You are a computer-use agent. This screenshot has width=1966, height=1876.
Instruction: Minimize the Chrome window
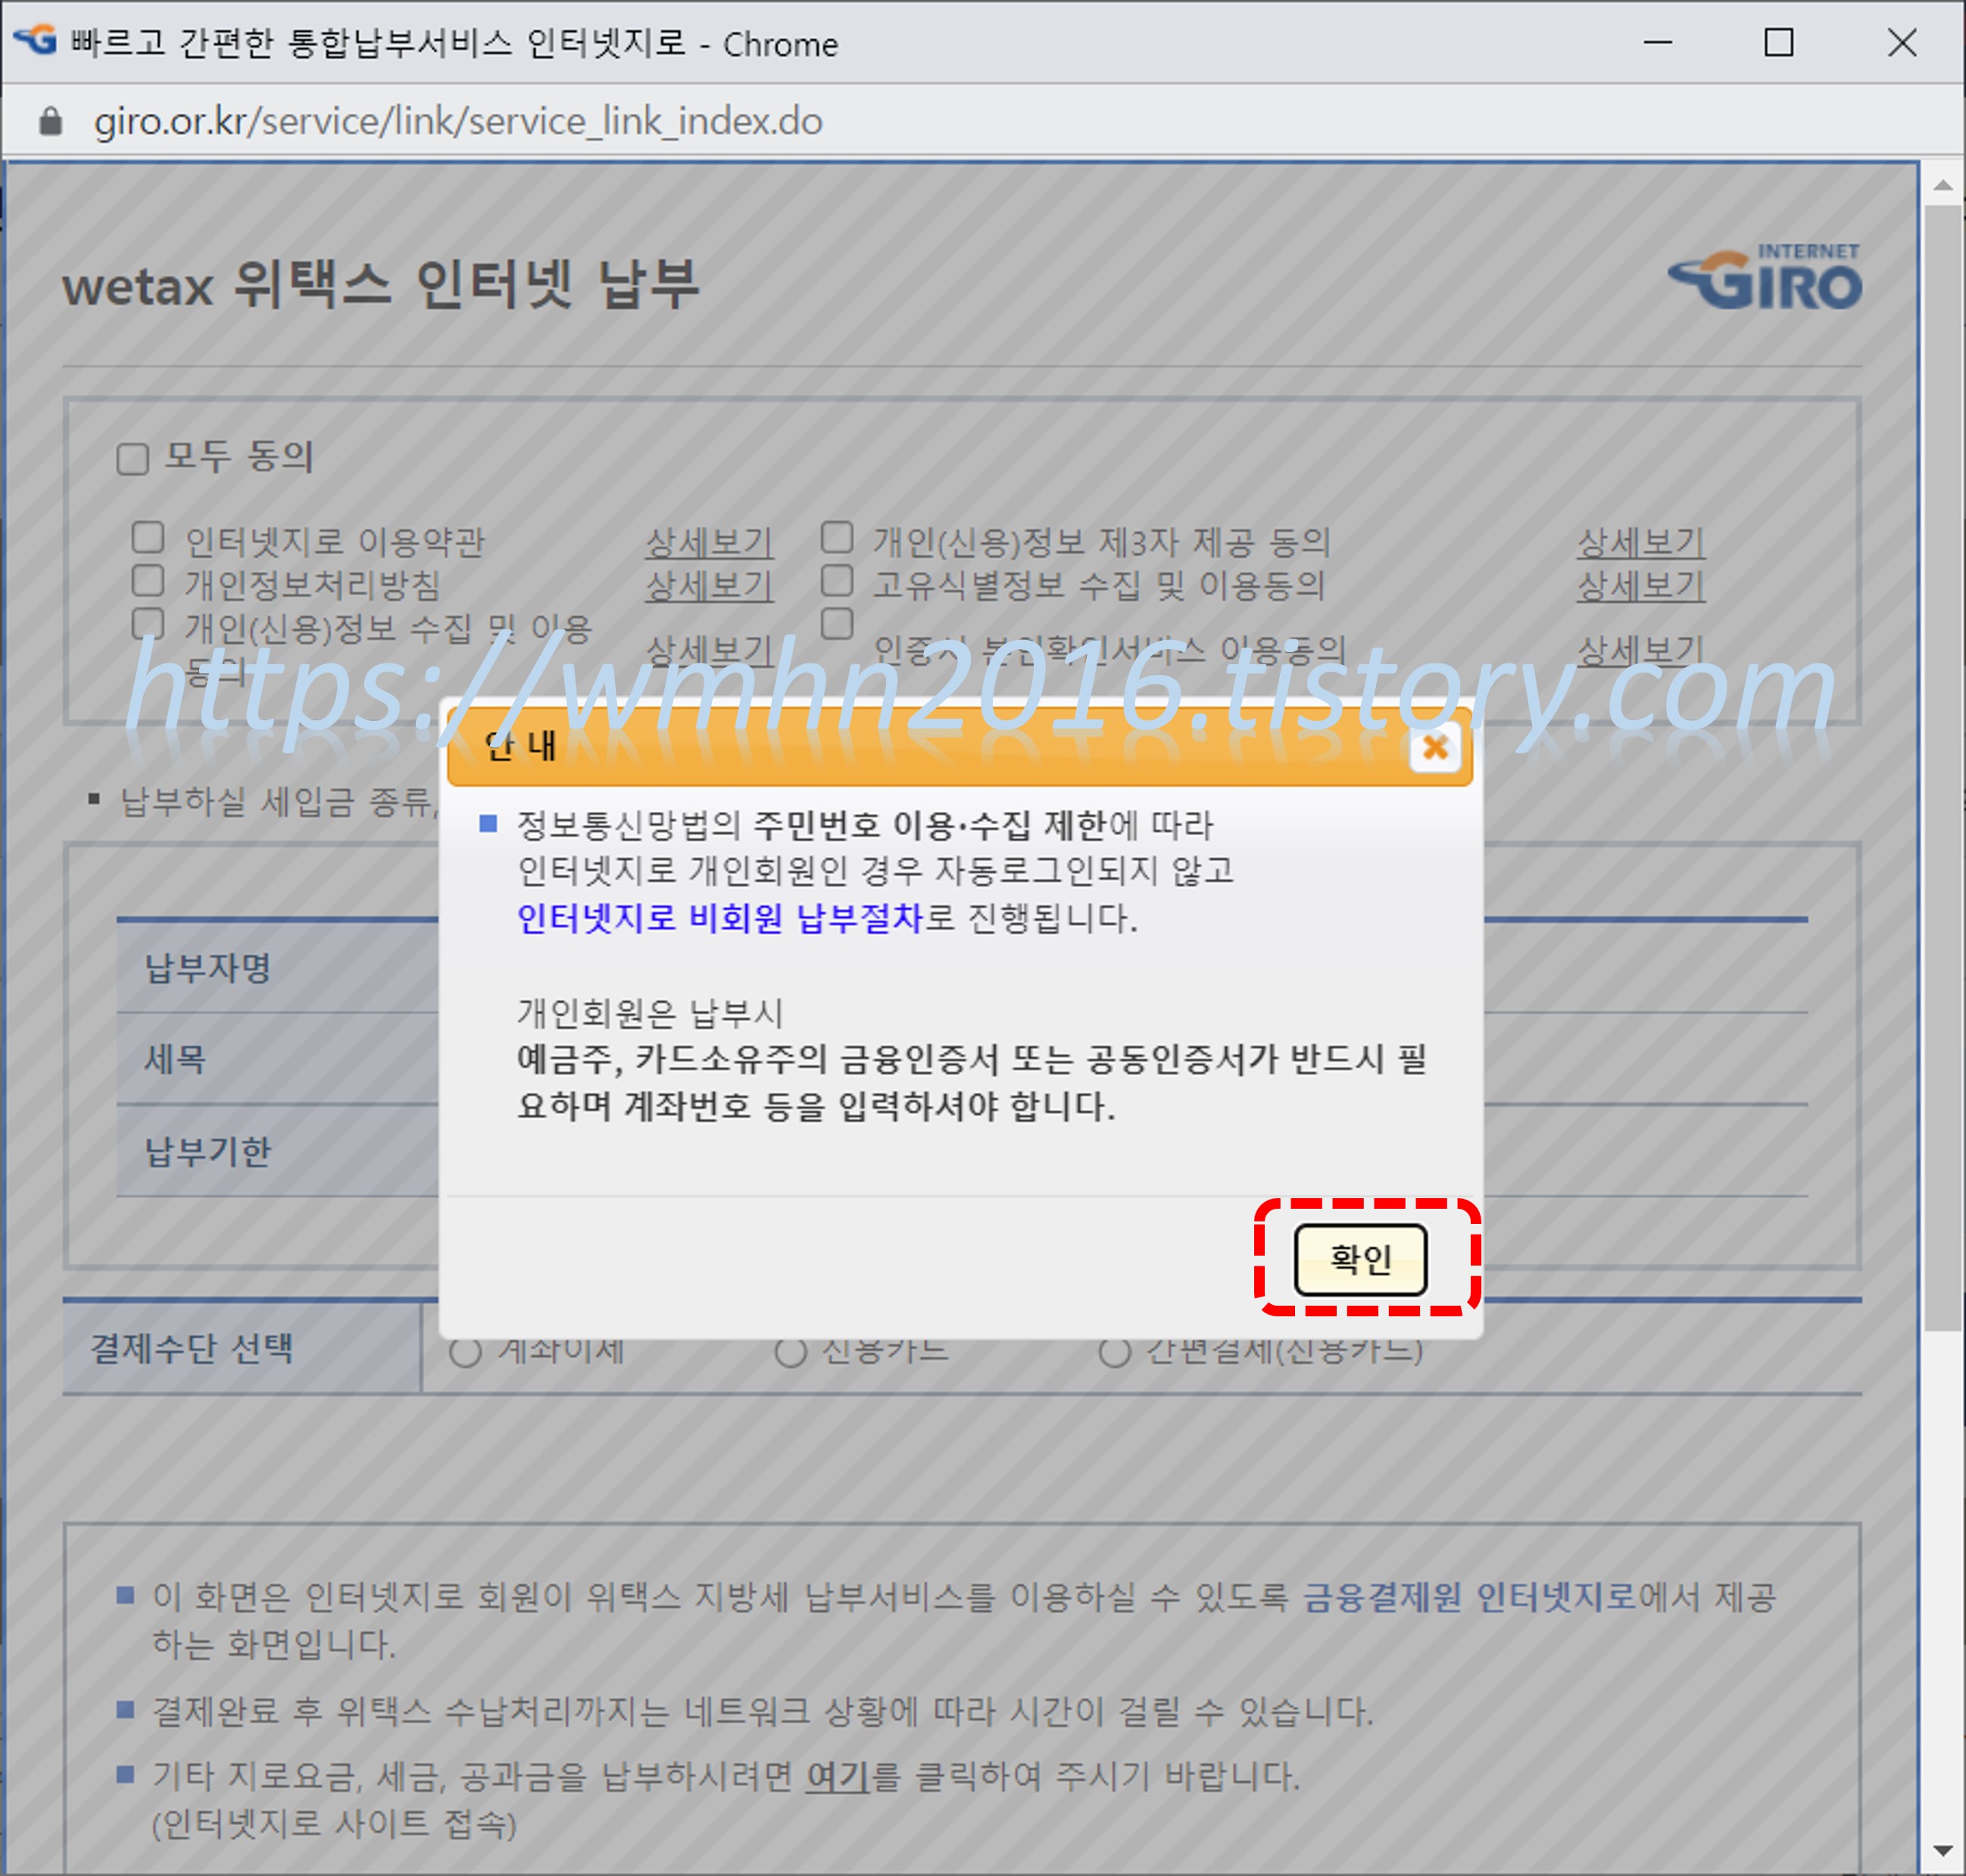pos(1658,42)
